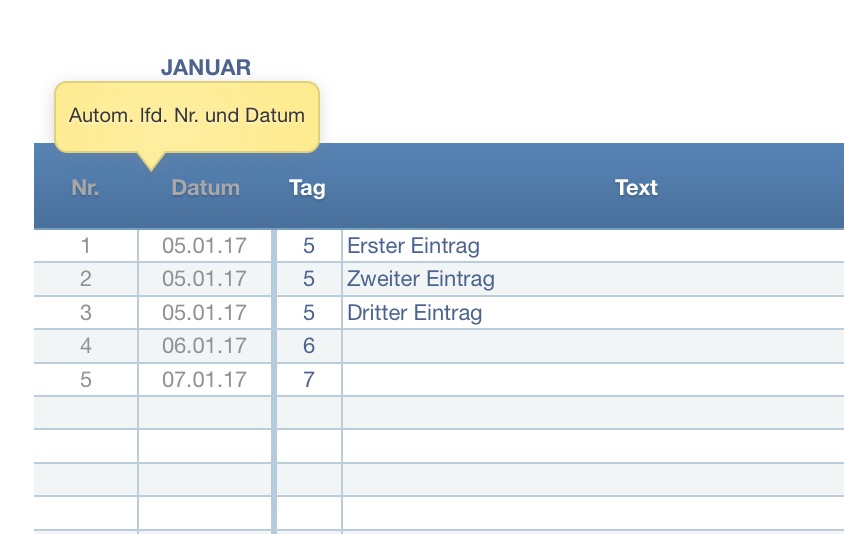Click the empty Text cell beside 06.01.17
The image size is (844, 534).
592,346
